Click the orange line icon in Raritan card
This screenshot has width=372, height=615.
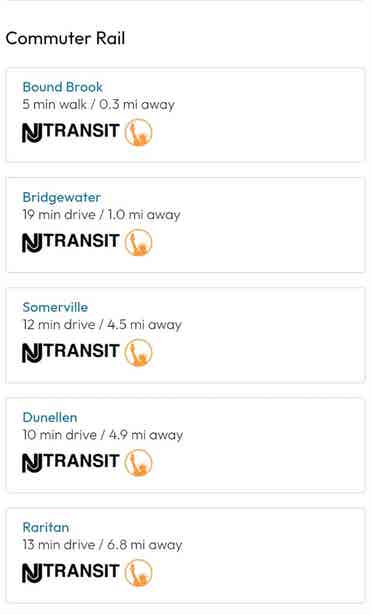[x=138, y=573]
